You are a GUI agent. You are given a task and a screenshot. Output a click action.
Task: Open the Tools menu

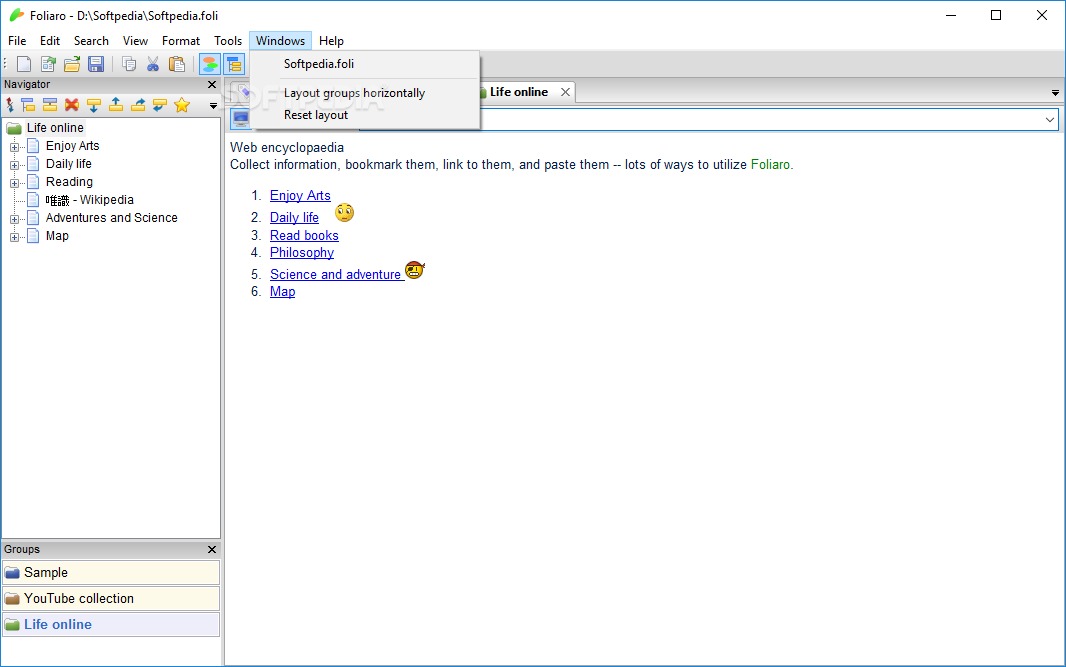(228, 41)
